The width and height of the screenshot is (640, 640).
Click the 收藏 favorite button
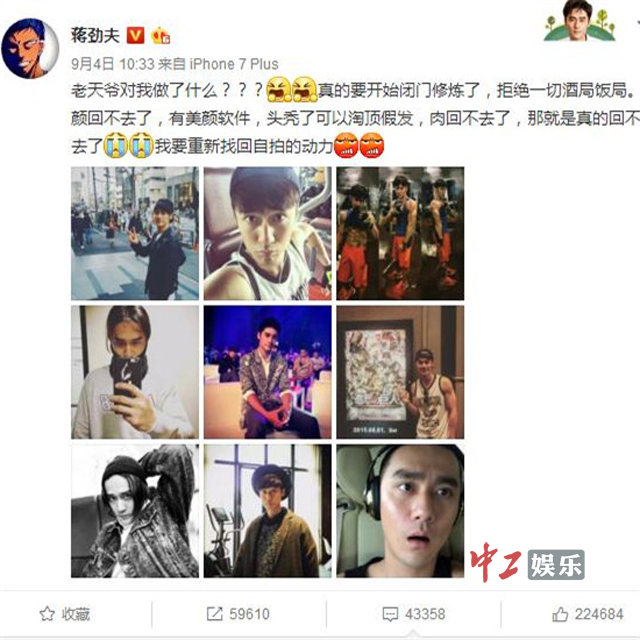coord(65,614)
